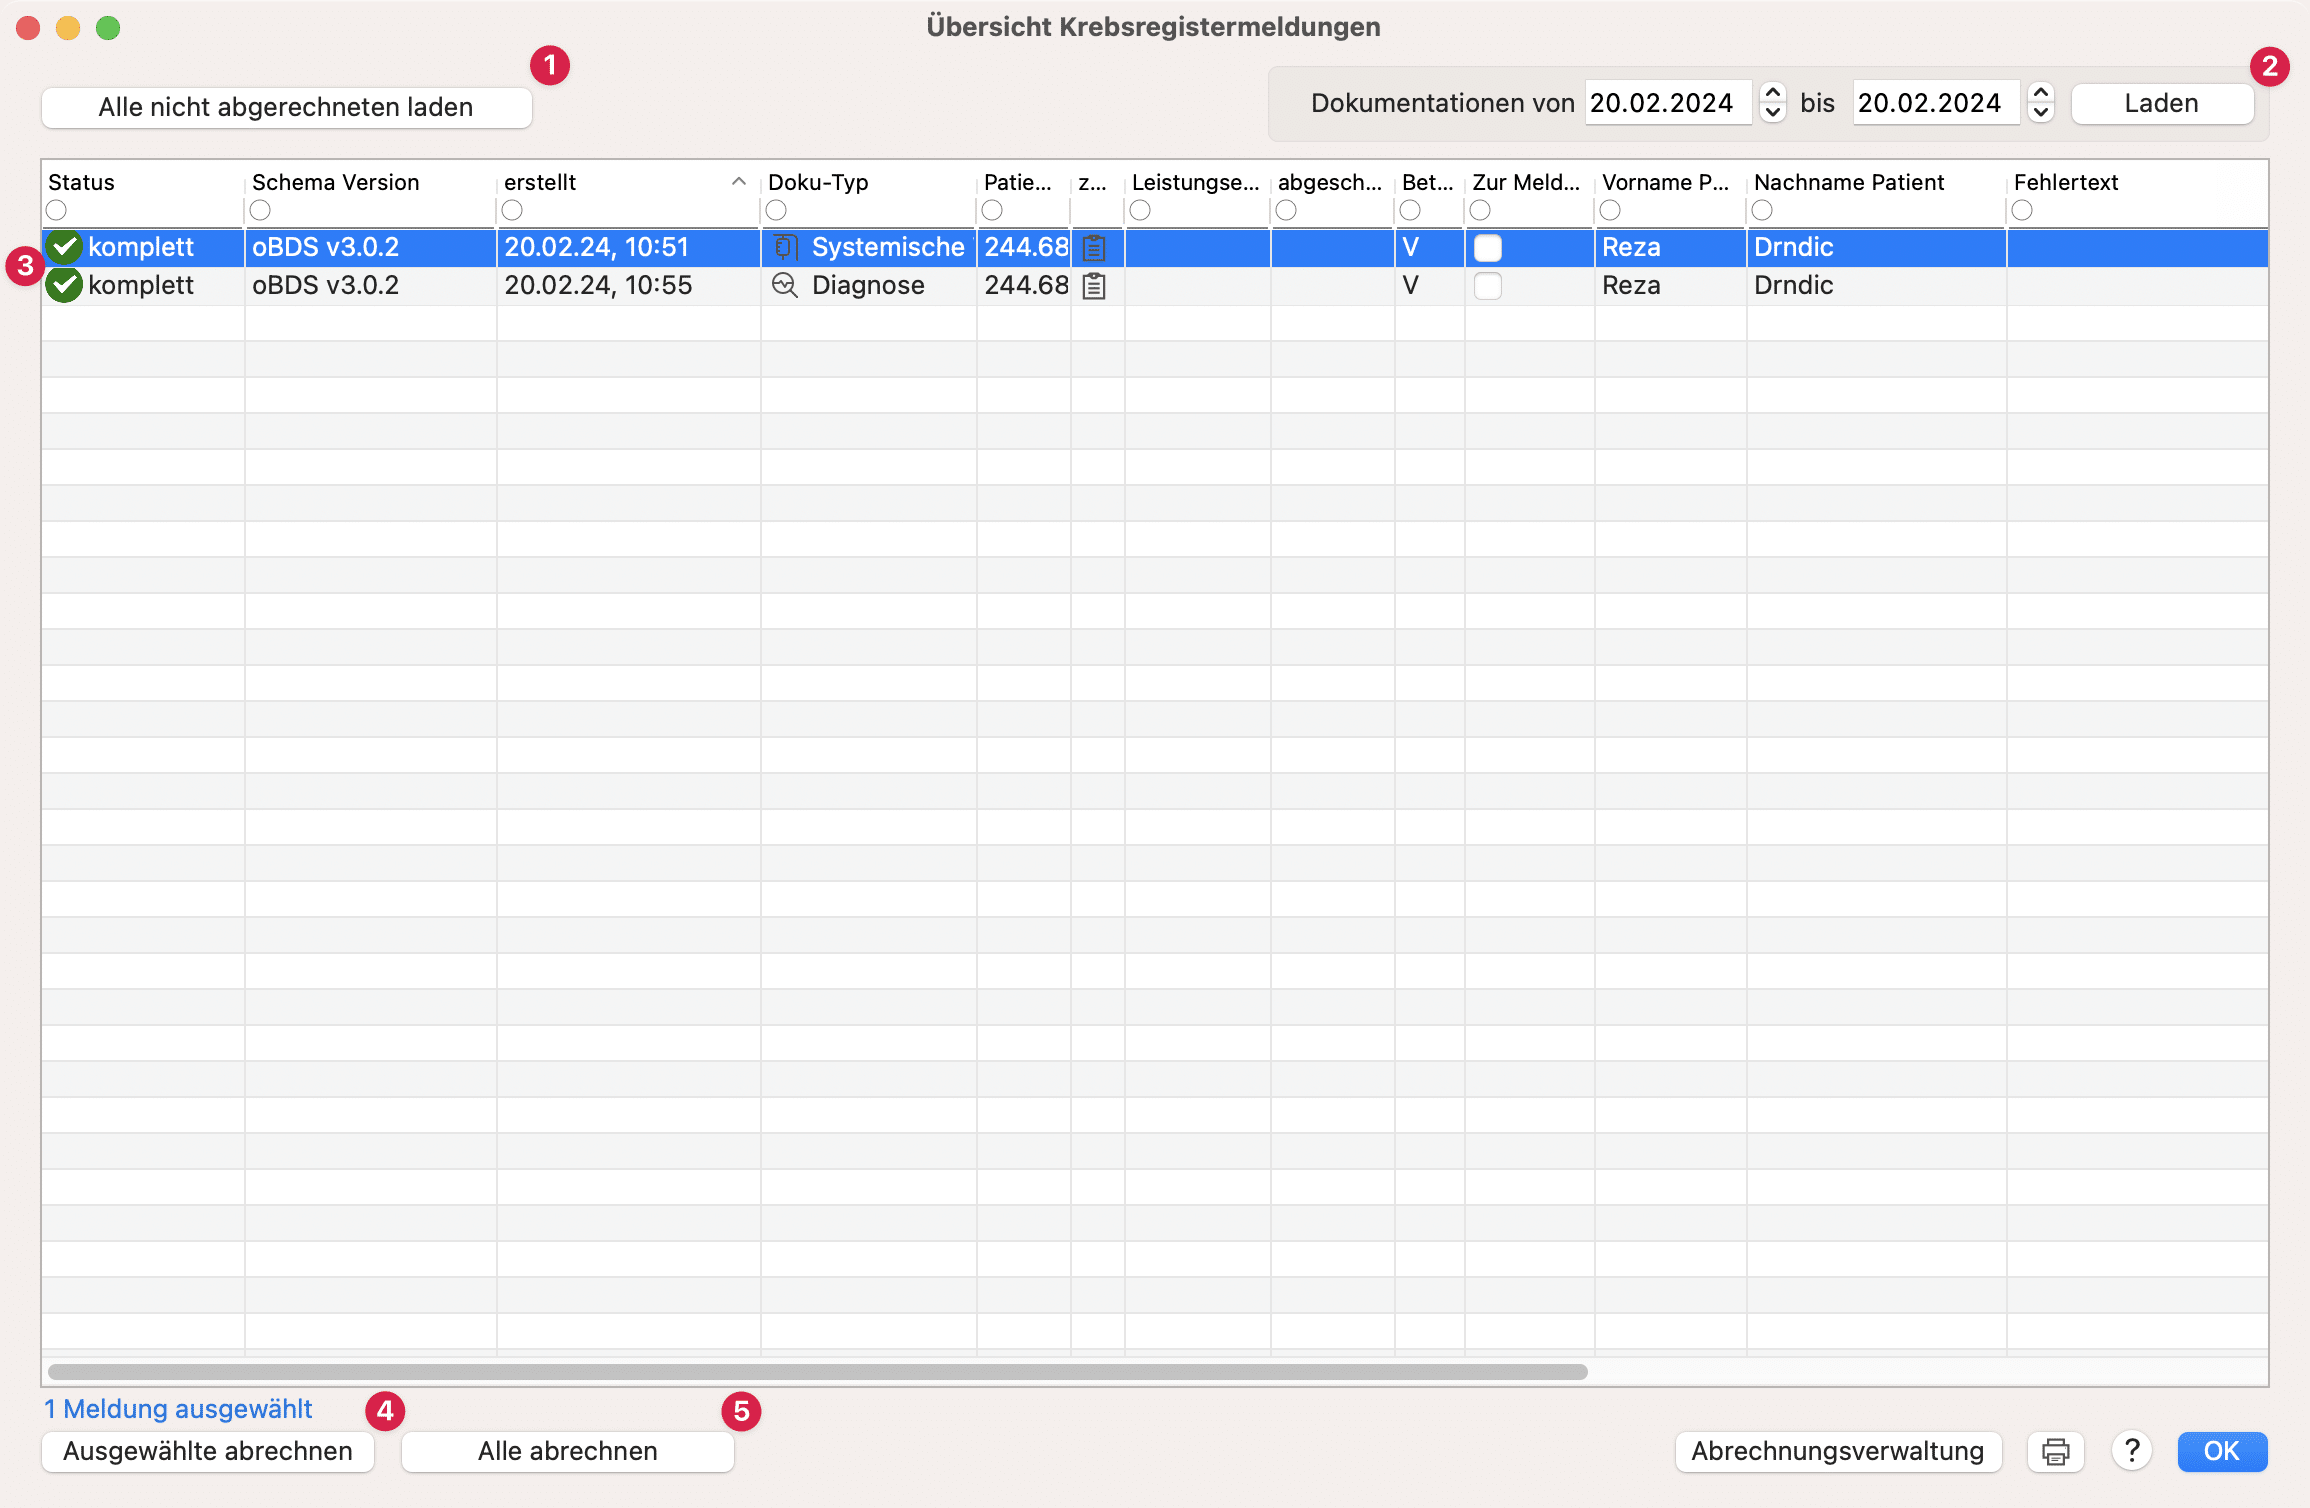
Task: Sort by the Vorname P... column header
Action: 1665,182
